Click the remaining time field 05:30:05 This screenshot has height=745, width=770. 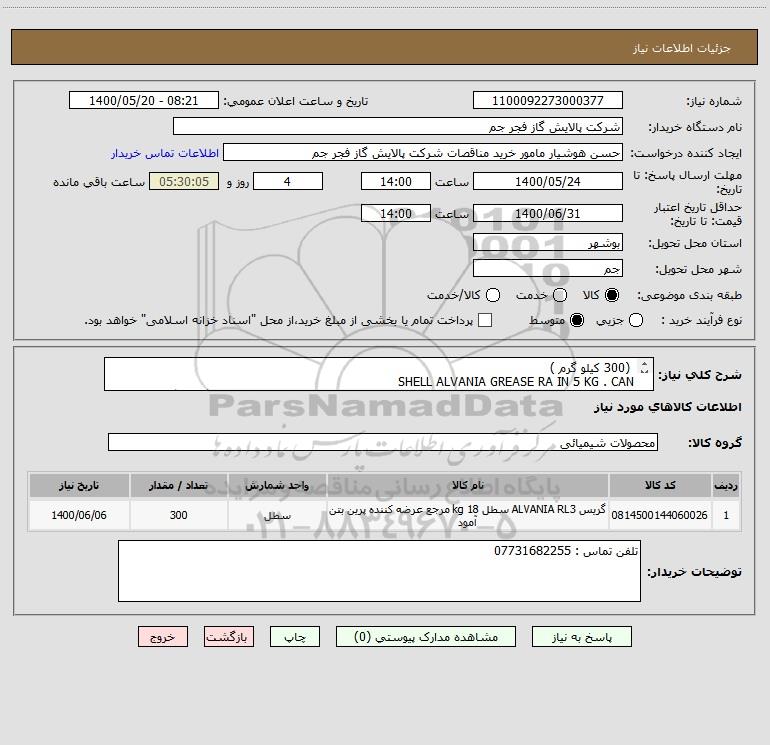[x=184, y=181]
